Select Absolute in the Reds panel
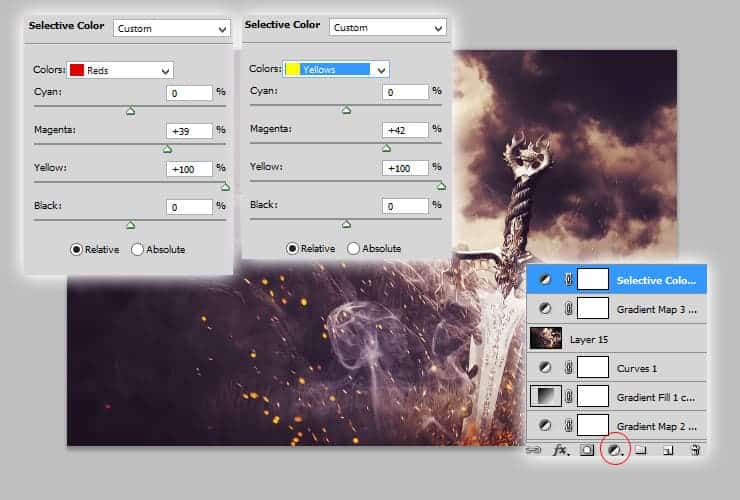740x500 pixels. (x=137, y=249)
